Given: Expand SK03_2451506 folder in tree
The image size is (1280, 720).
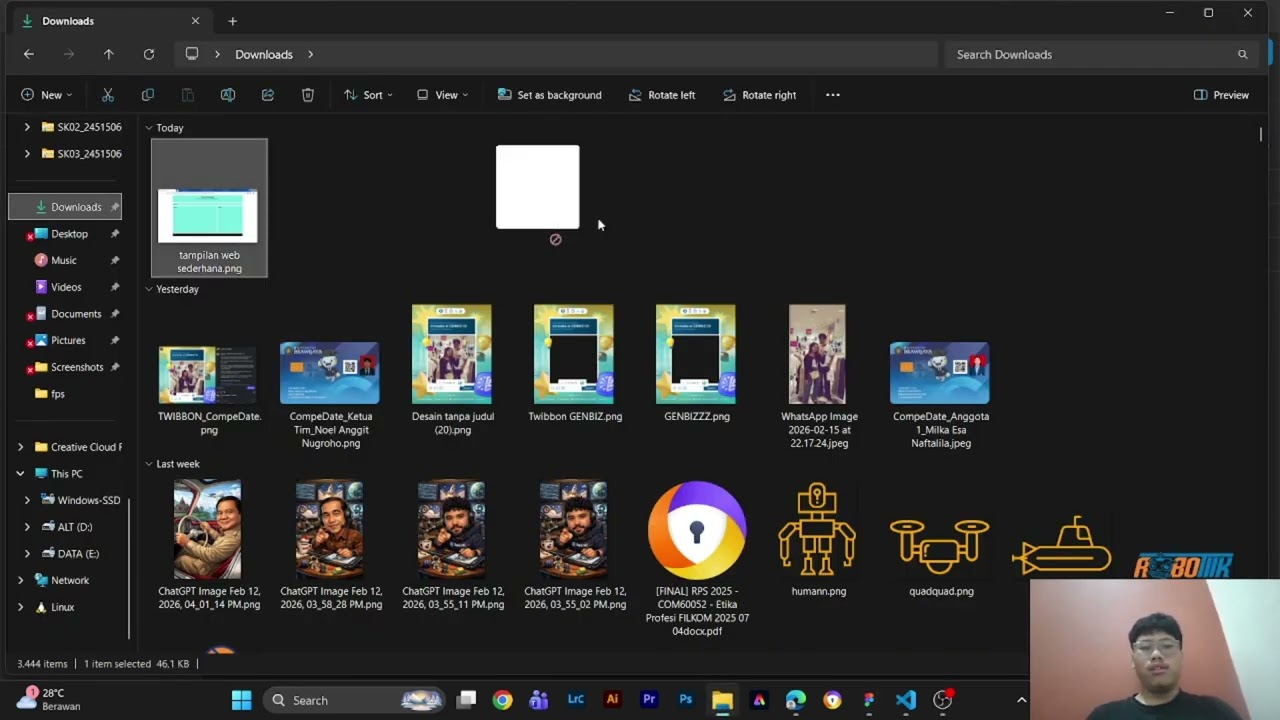Looking at the screenshot, I should pyautogui.click(x=27, y=154).
